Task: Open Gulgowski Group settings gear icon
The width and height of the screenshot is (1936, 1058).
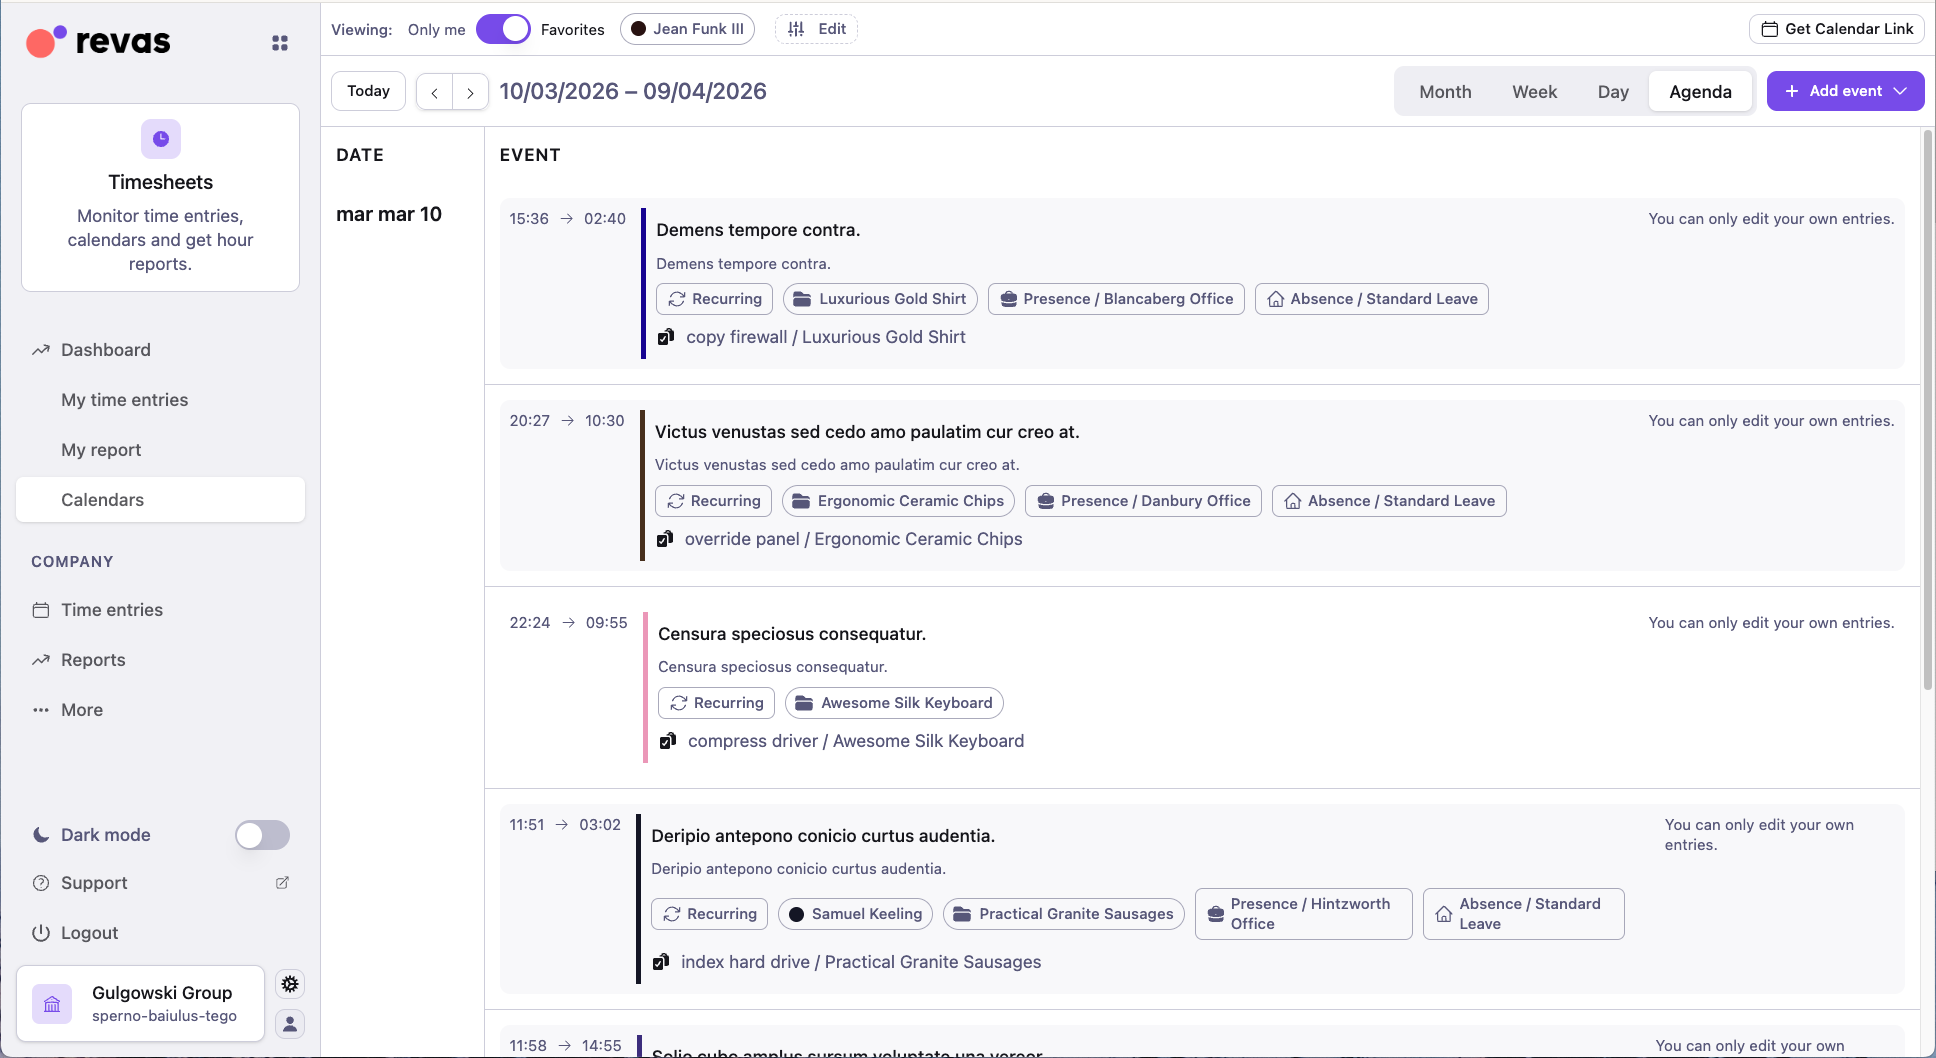Action: click(x=290, y=983)
